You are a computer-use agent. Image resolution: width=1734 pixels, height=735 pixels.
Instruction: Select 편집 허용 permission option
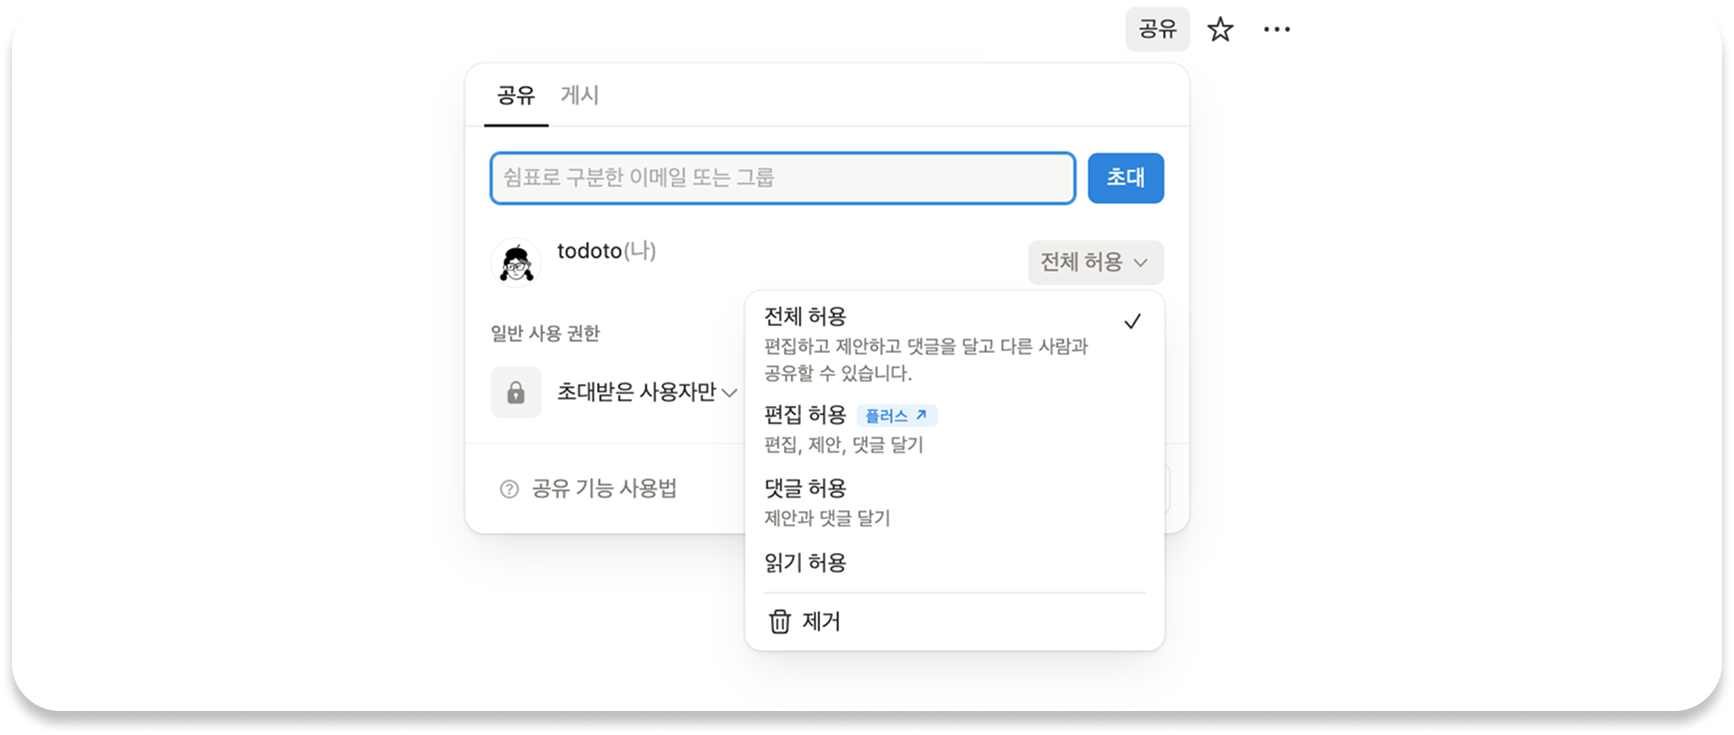(954, 429)
